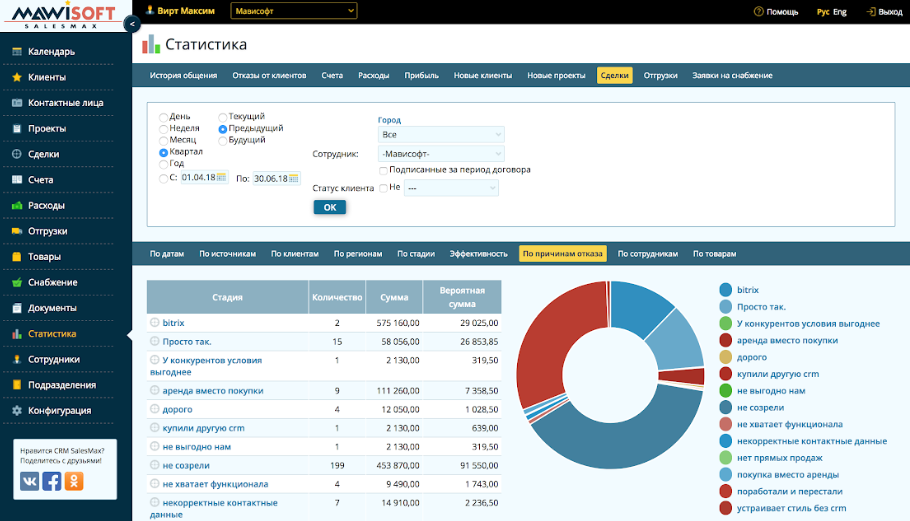910x521 pixels.
Task: Share via the Facebook icon
Action: tap(52, 481)
